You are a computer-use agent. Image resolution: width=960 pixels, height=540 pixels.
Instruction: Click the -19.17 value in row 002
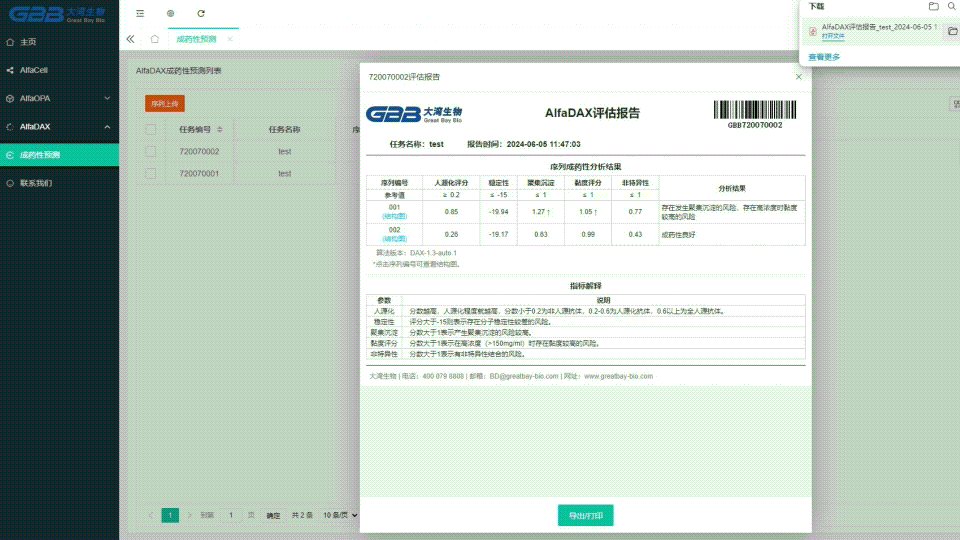click(498, 234)
